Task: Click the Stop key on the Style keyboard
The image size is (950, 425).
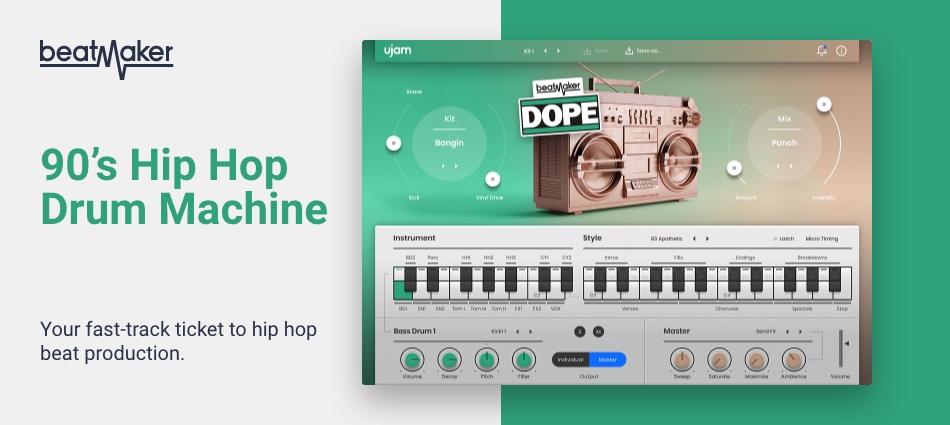Action: click(842, 295)
